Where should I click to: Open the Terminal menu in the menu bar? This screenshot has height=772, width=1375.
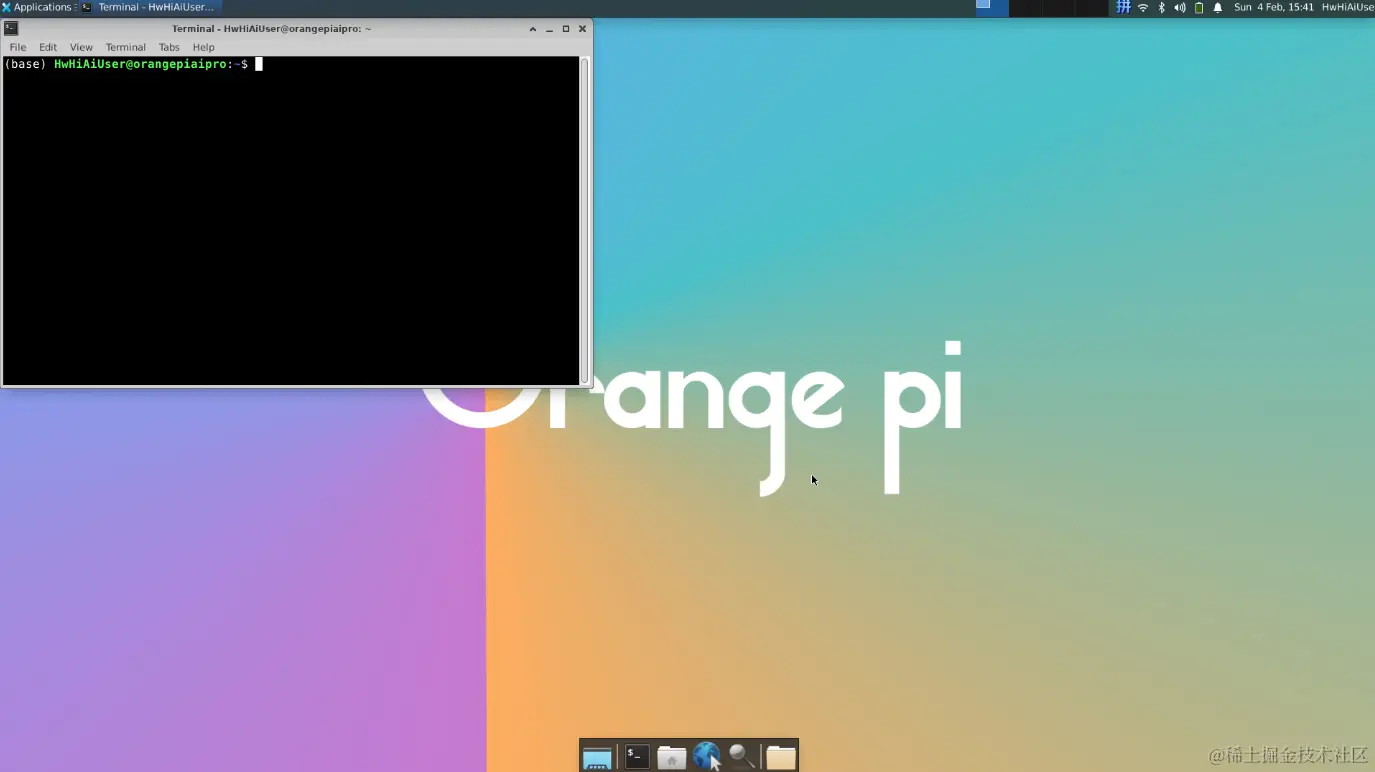(x=126, y=47)
